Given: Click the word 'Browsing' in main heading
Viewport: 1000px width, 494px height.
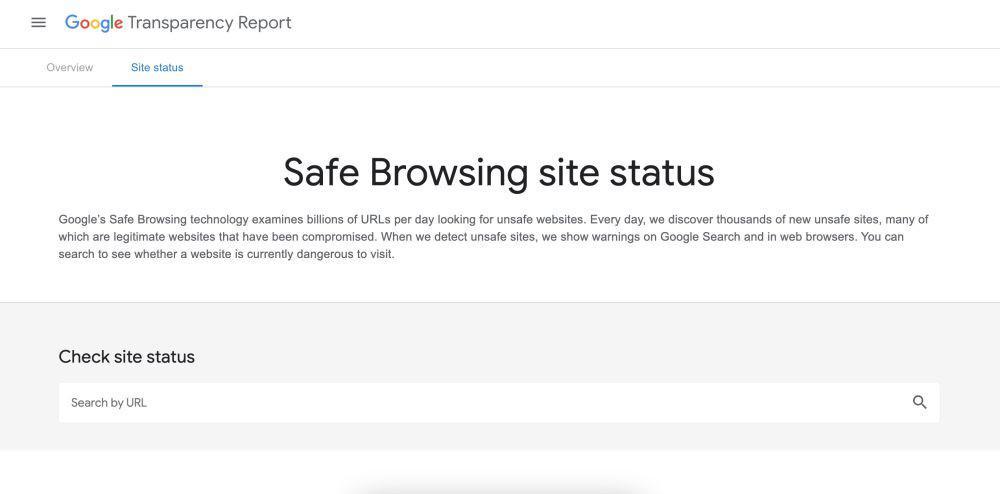Looking at the screenshot, I should point(449,173).
